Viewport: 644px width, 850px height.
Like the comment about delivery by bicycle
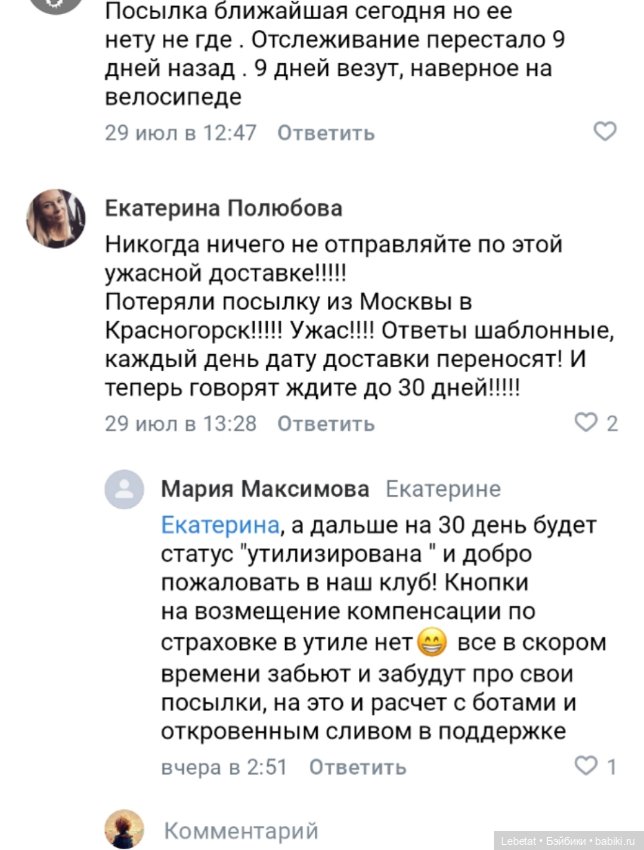(x=604, y=129)
